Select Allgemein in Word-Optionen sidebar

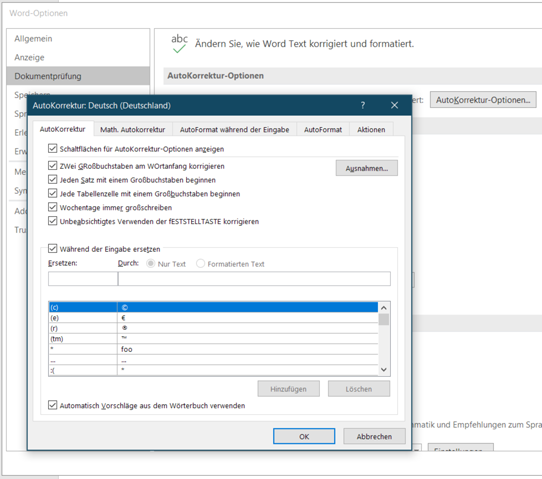pyautogui.click(x=78, y=39)
